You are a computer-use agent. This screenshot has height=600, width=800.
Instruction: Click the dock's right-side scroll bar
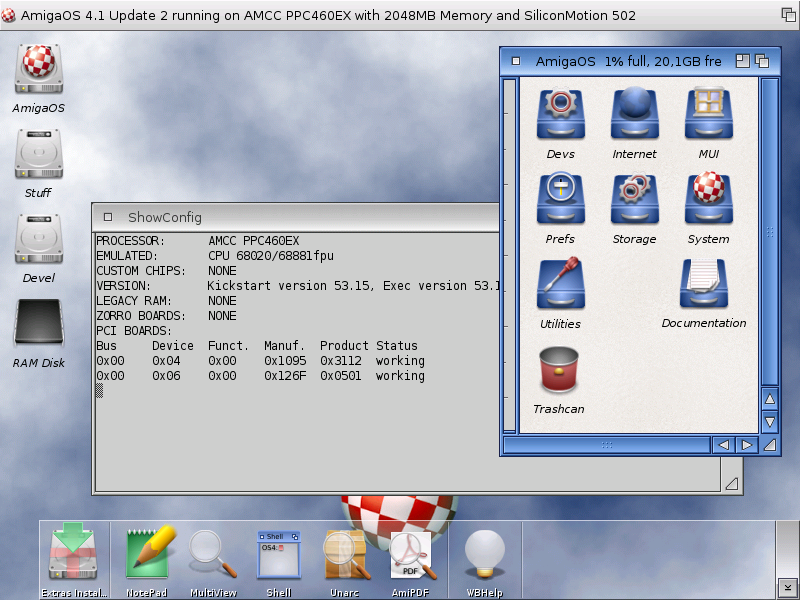pyautogui.click(x=787, y=550)
